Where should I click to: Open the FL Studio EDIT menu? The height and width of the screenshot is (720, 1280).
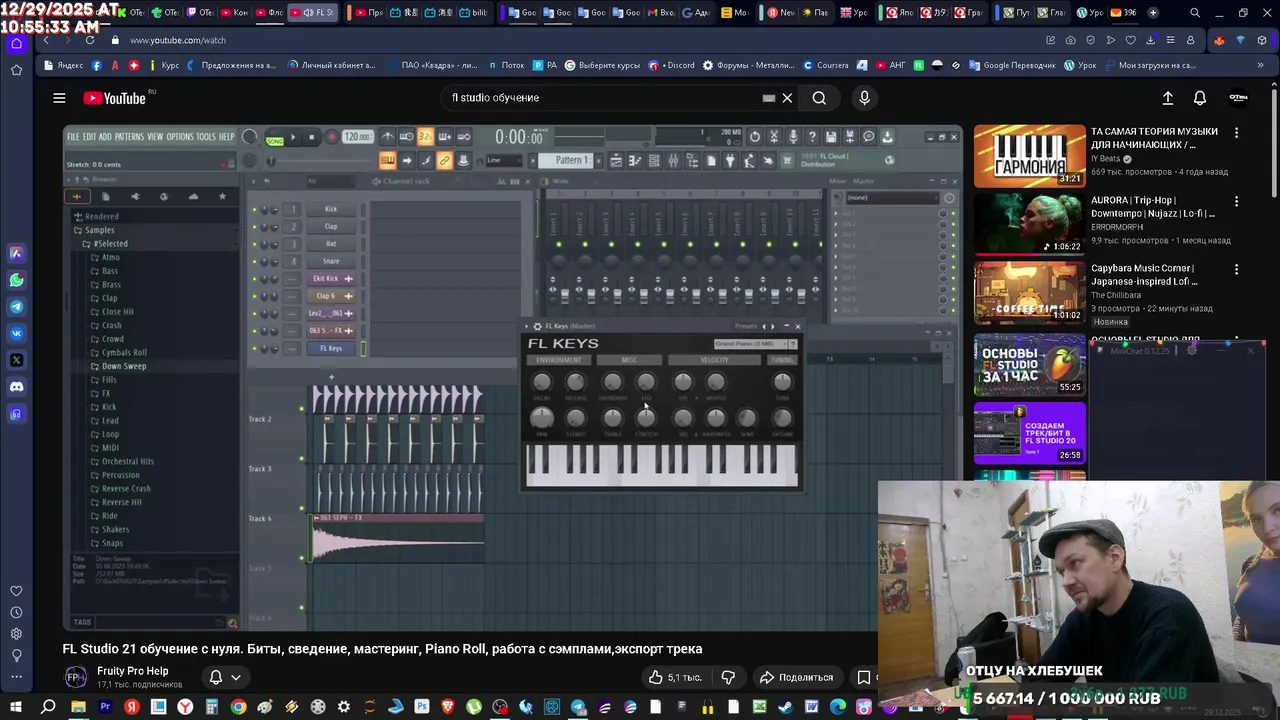pos(90,137)
